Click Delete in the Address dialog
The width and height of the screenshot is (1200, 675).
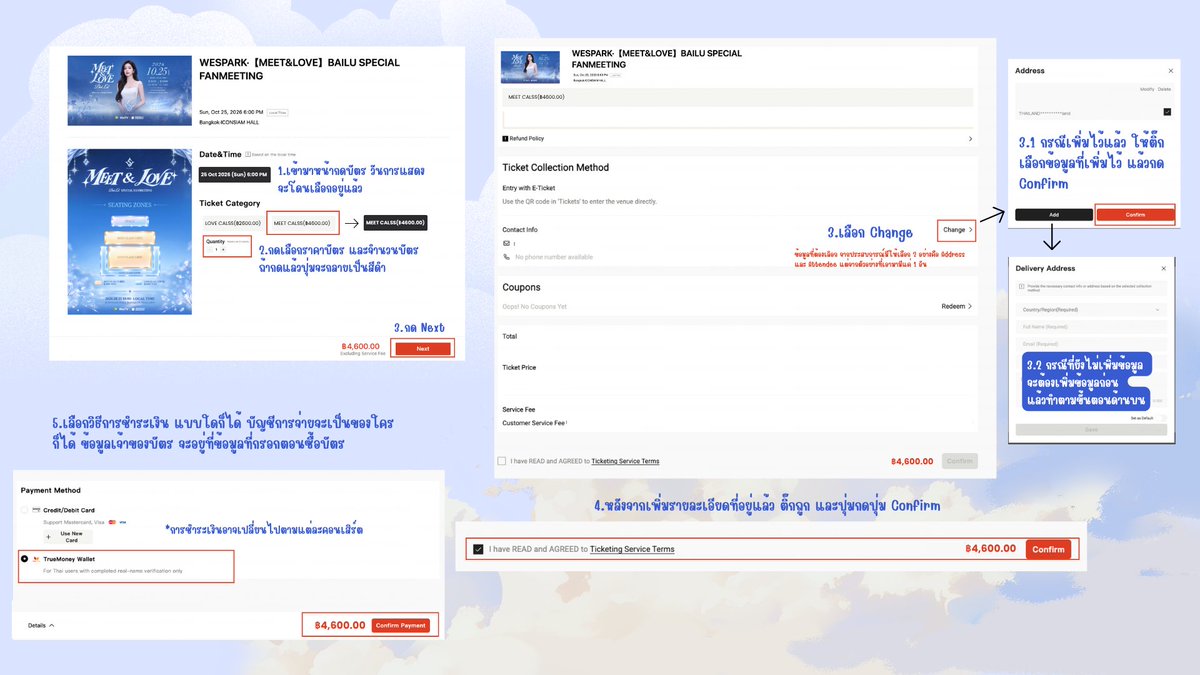(1165, 90)
